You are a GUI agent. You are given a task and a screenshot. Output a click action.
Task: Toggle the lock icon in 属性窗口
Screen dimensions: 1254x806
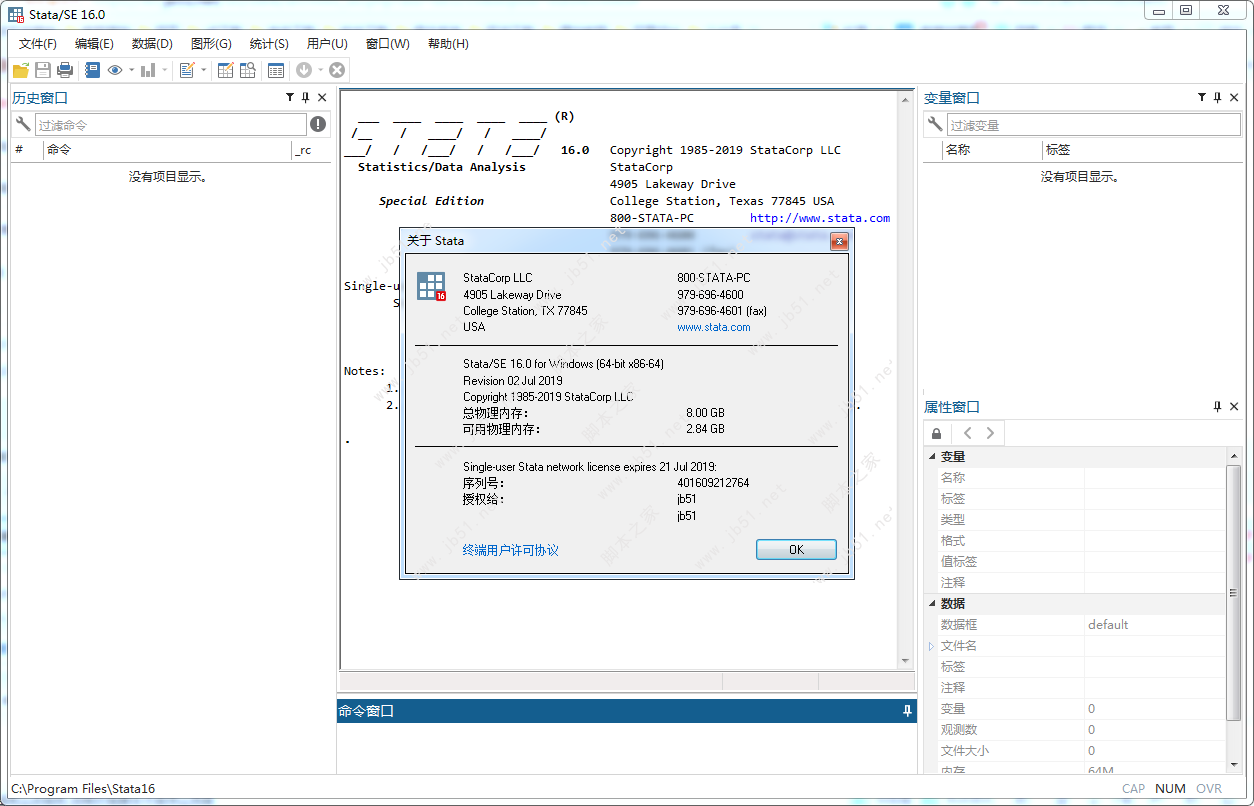coord(936,433)
